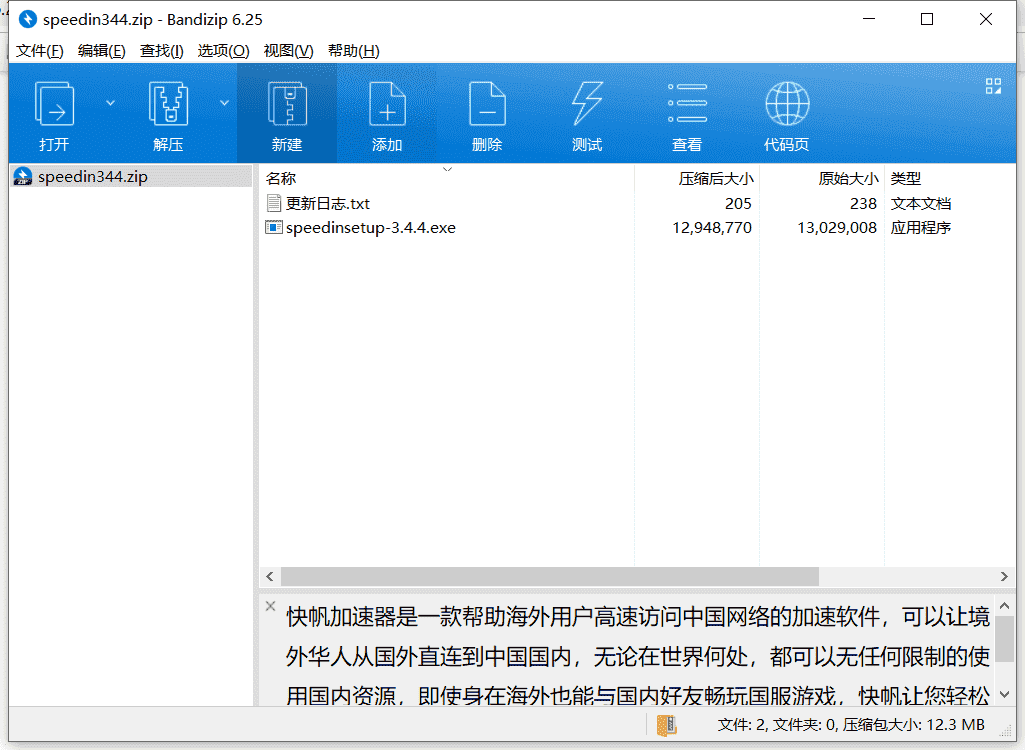Select the file 更新日志.txt
The image size is (1025, 750).
[x=328, y=204]
